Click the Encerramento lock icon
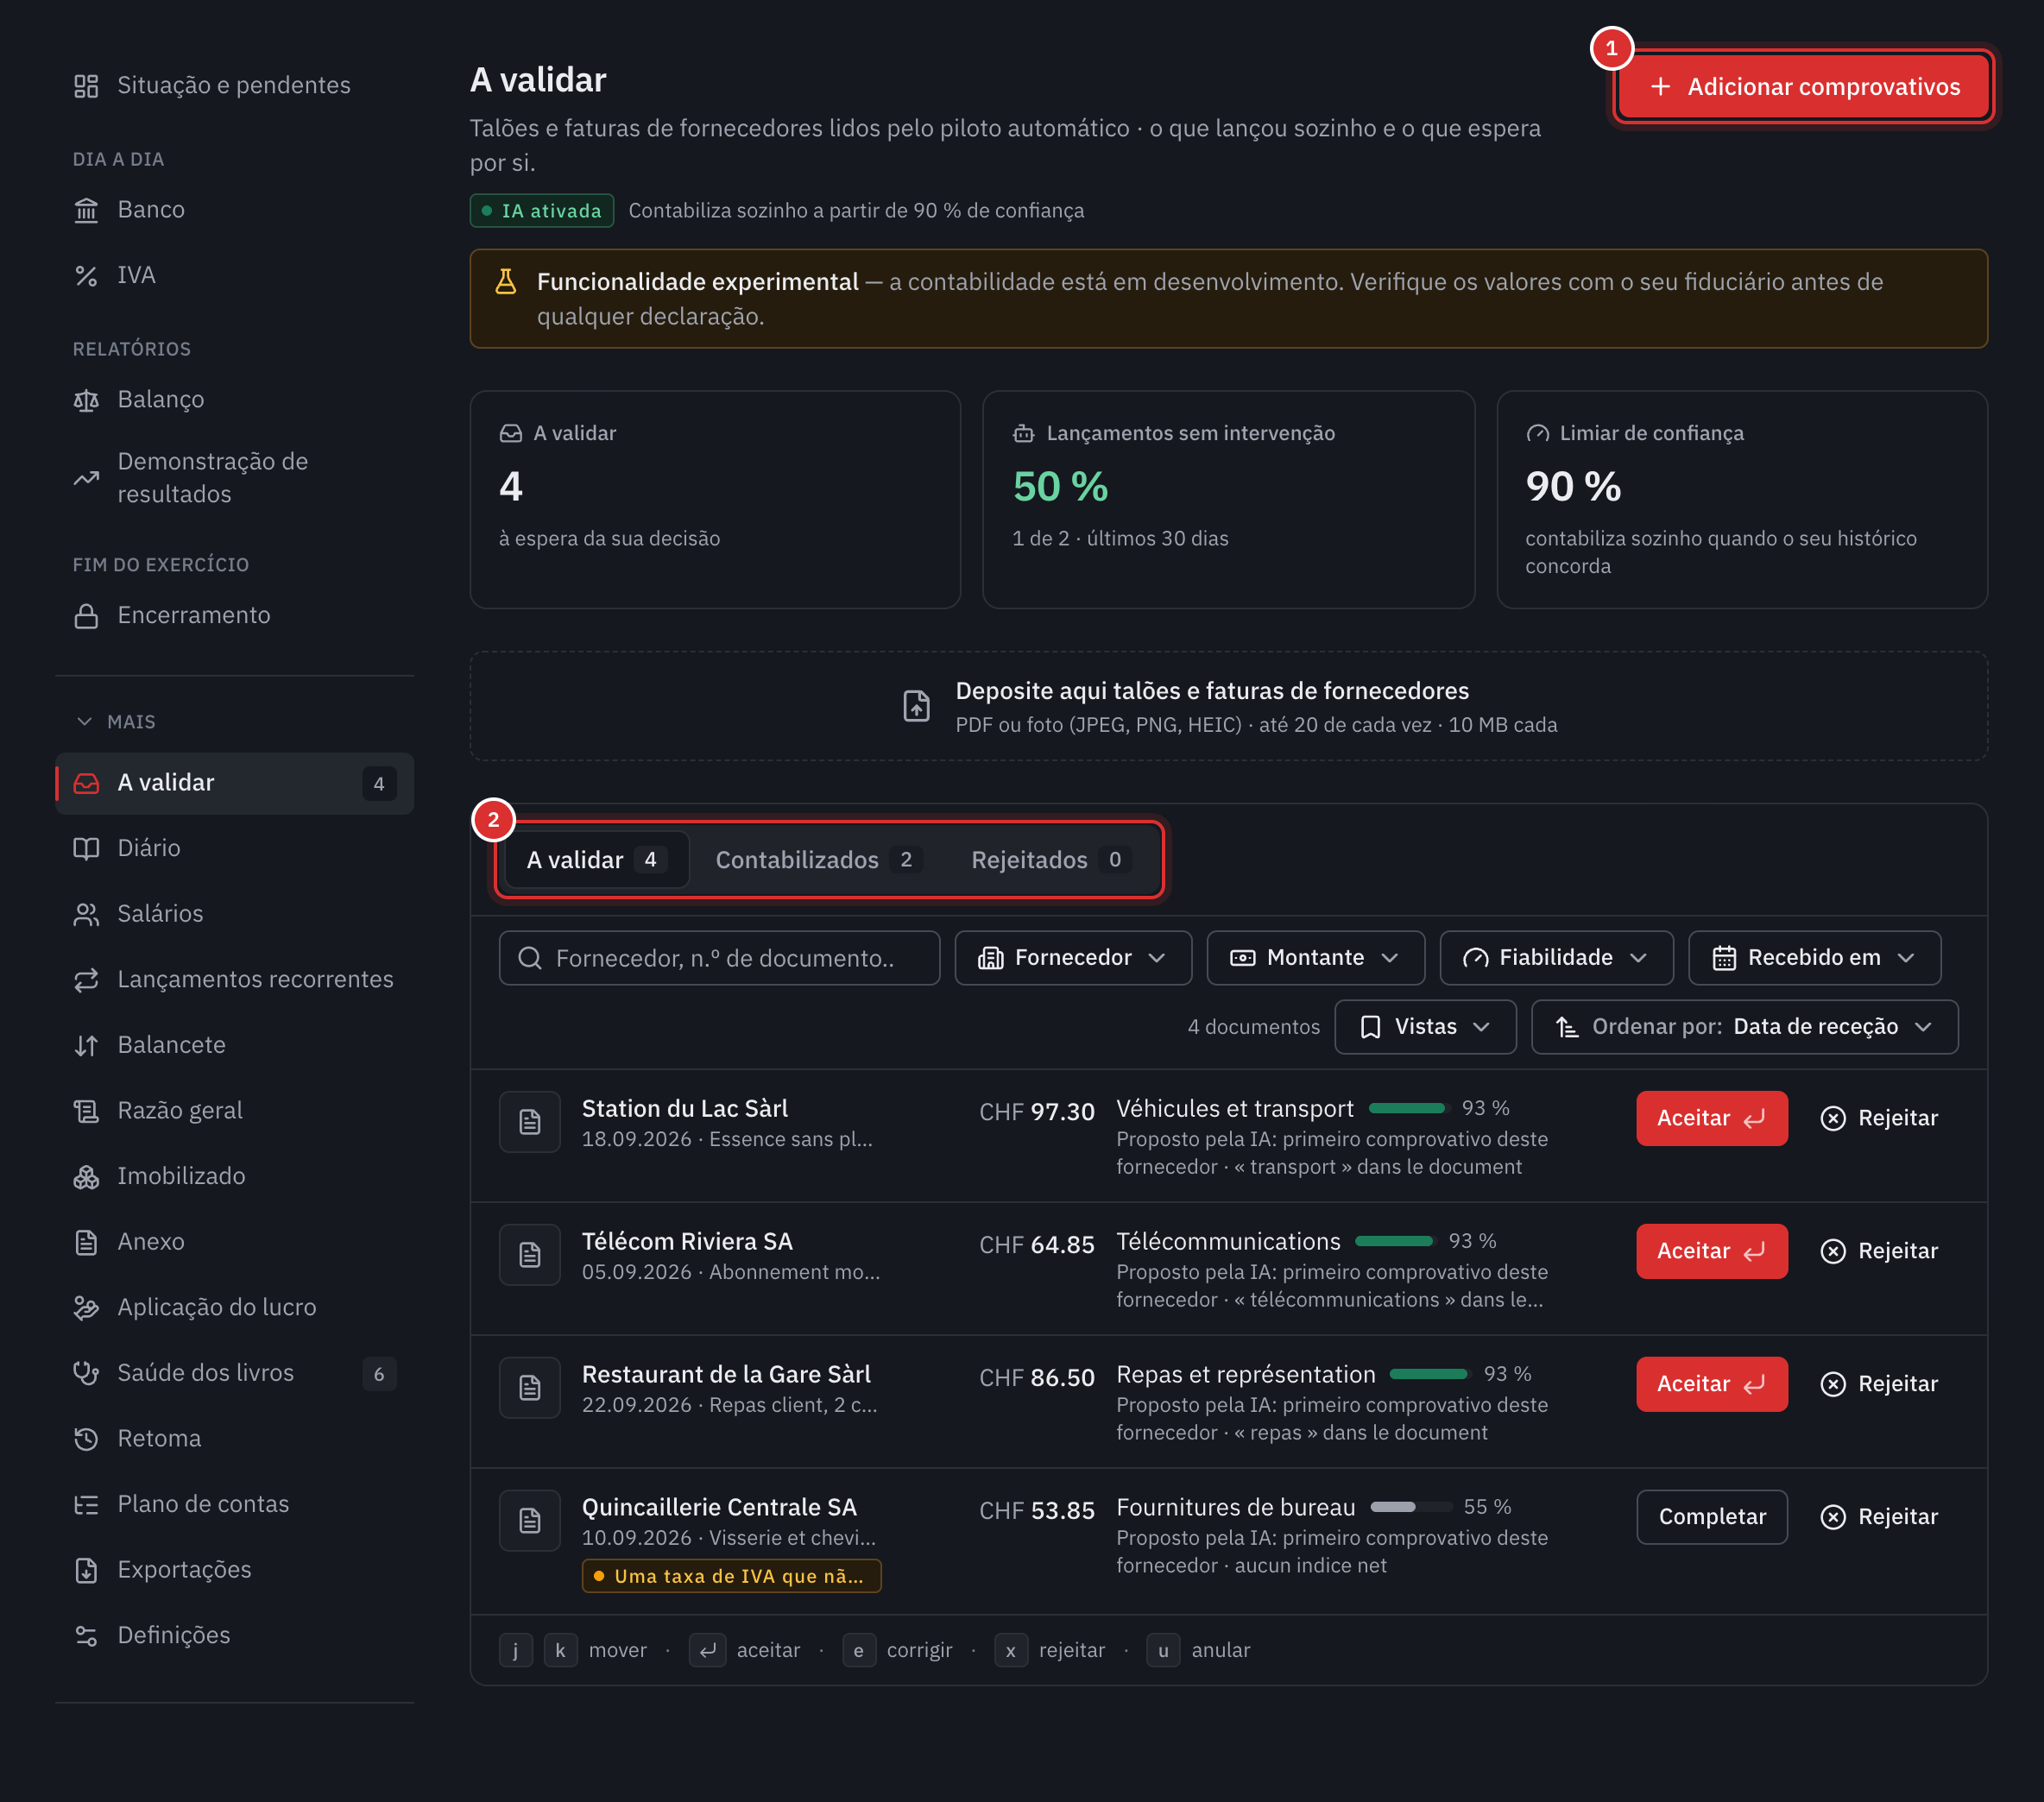 pyautogui.click(x=86, y=616)
